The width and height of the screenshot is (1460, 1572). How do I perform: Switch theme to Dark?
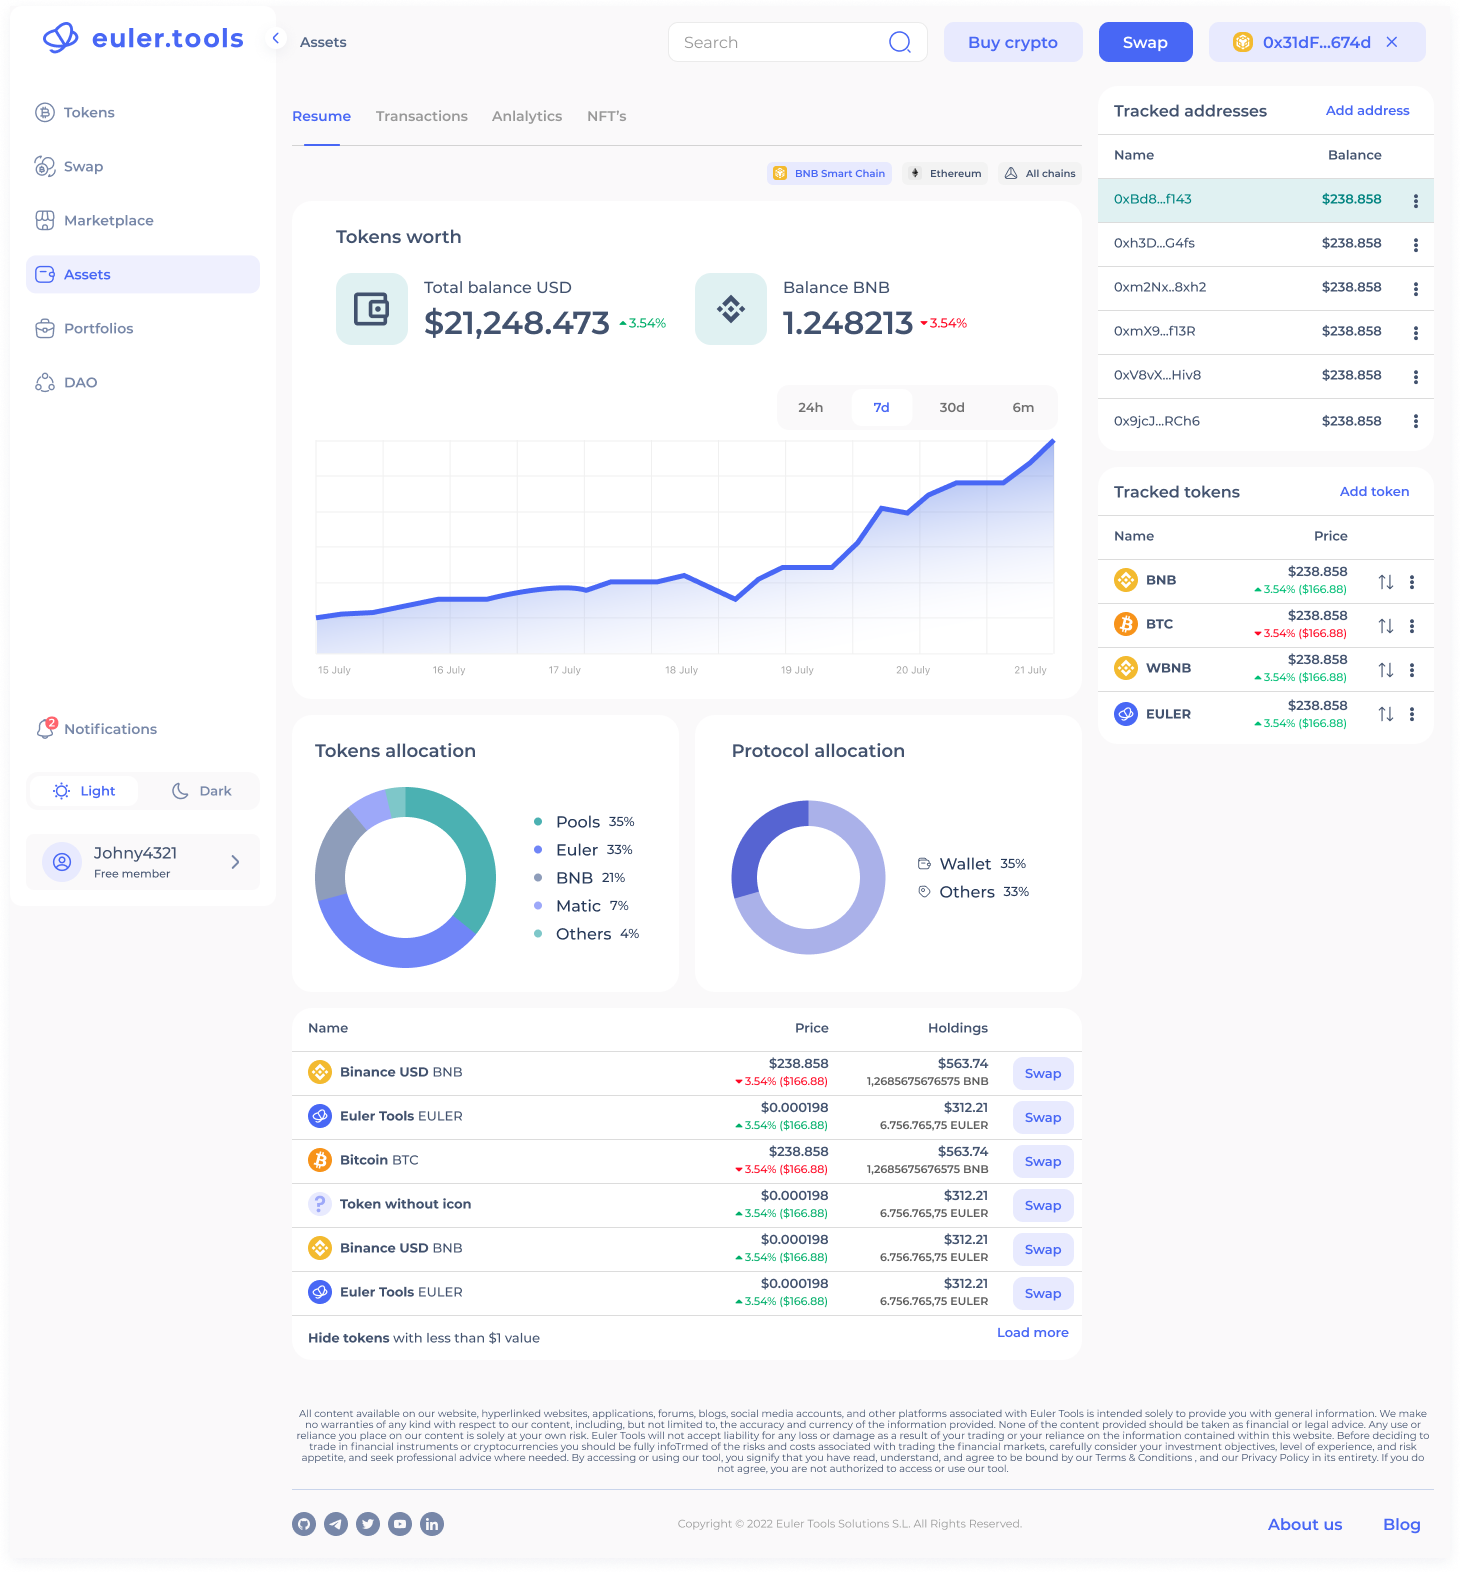coord(201,791)
